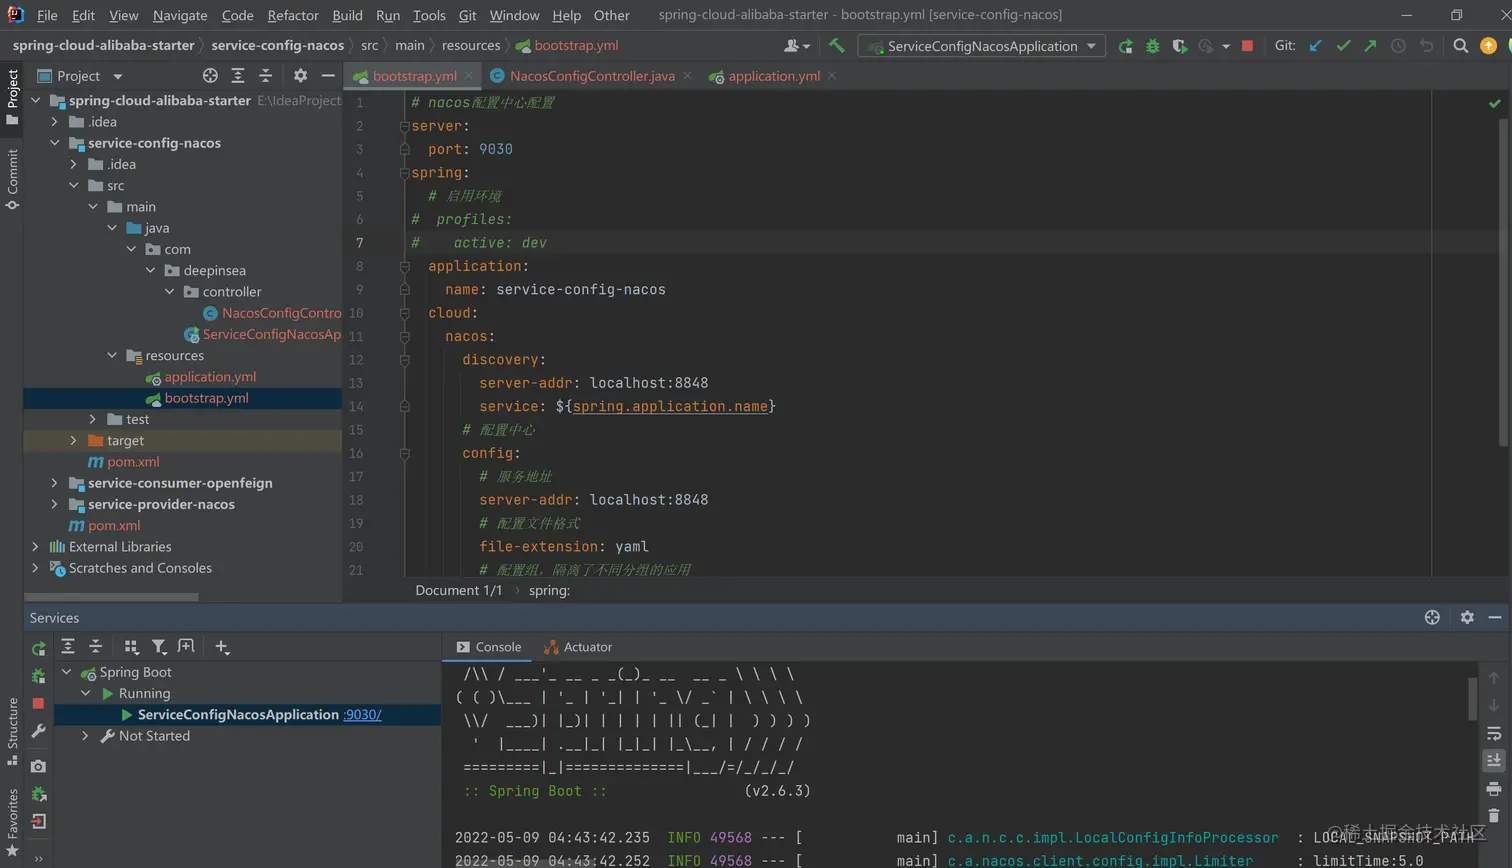Close the bootstrap.yml editor tab
Image resolution: width=1512 pixels, height=868 pixels.
[x=468, y=76]
